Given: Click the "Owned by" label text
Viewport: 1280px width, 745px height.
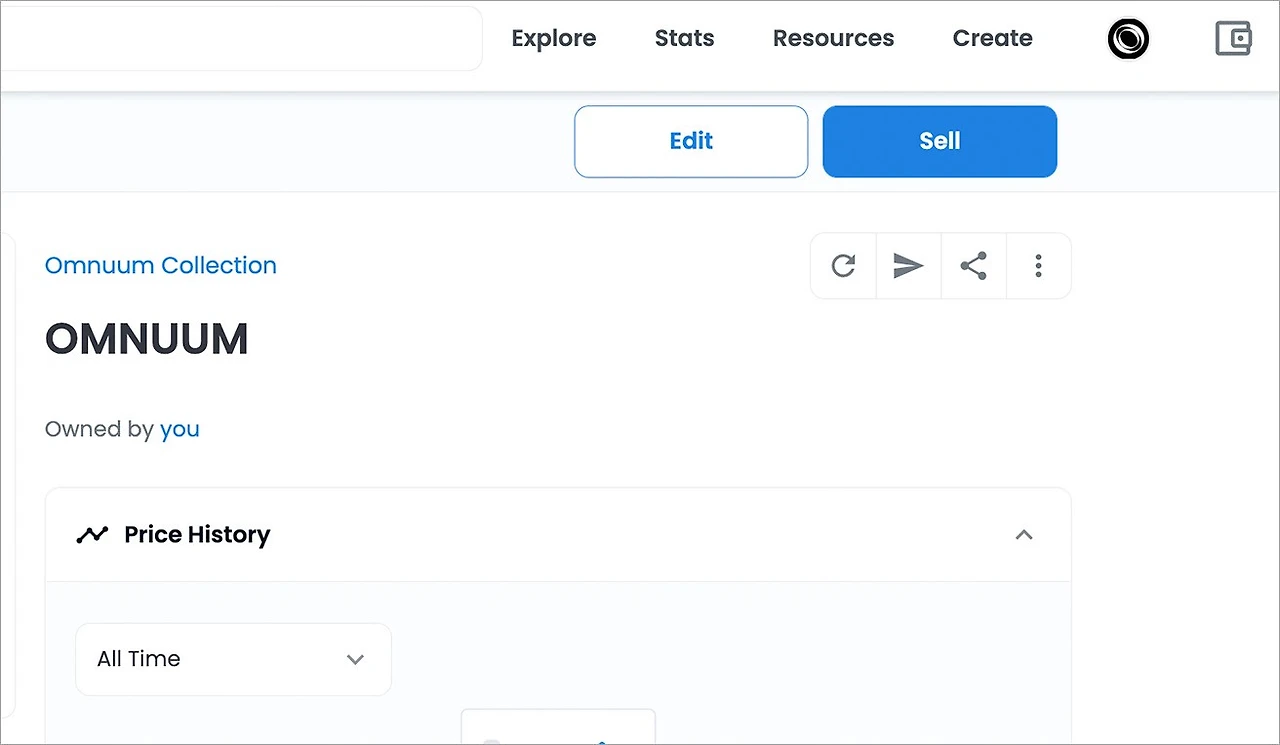Looking at the screenshot, I should coord(99,429).
